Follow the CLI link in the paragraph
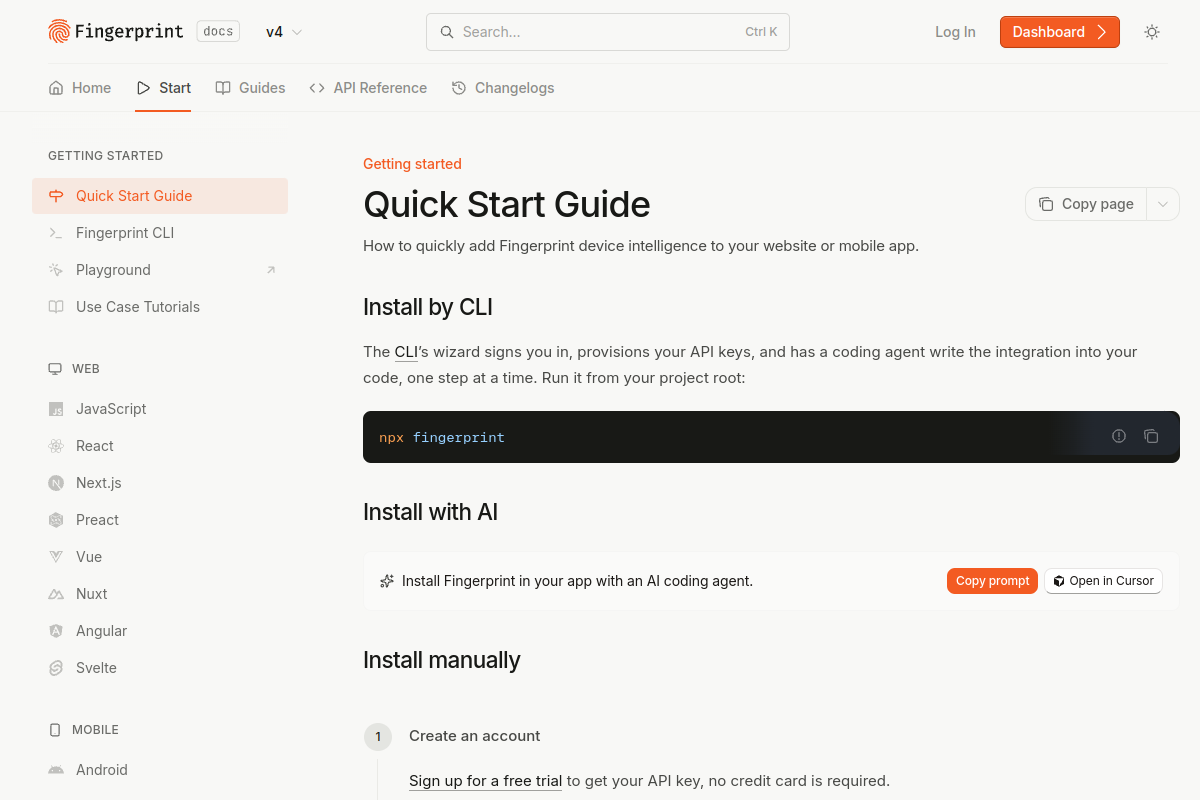 pyautogui.click(x=406, y=352)
